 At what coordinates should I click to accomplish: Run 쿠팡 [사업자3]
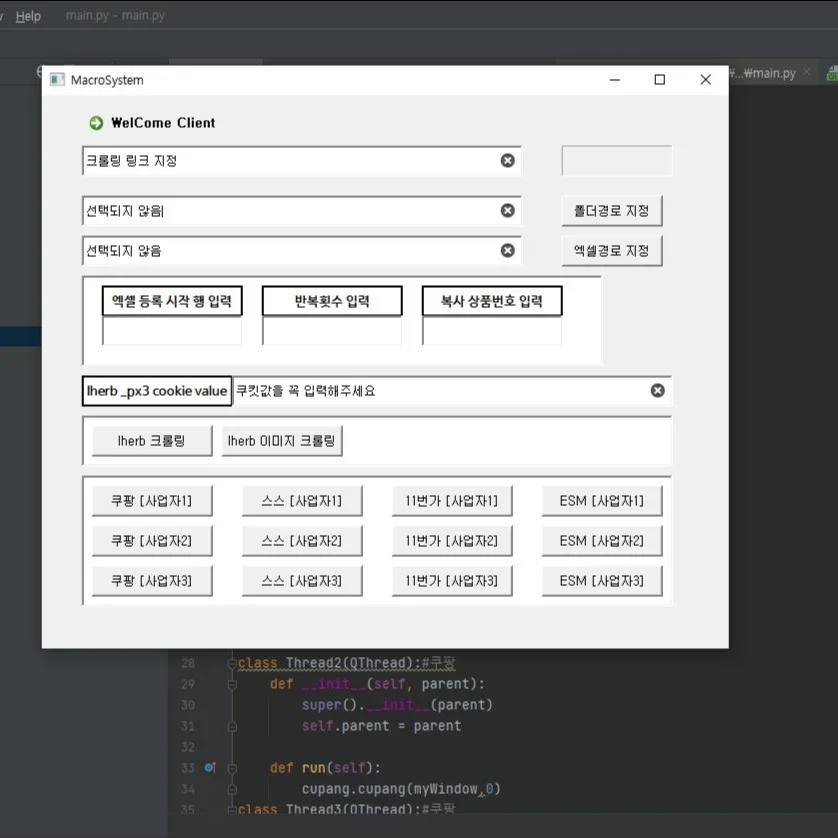pyautogui.click(x=152, y=581)
